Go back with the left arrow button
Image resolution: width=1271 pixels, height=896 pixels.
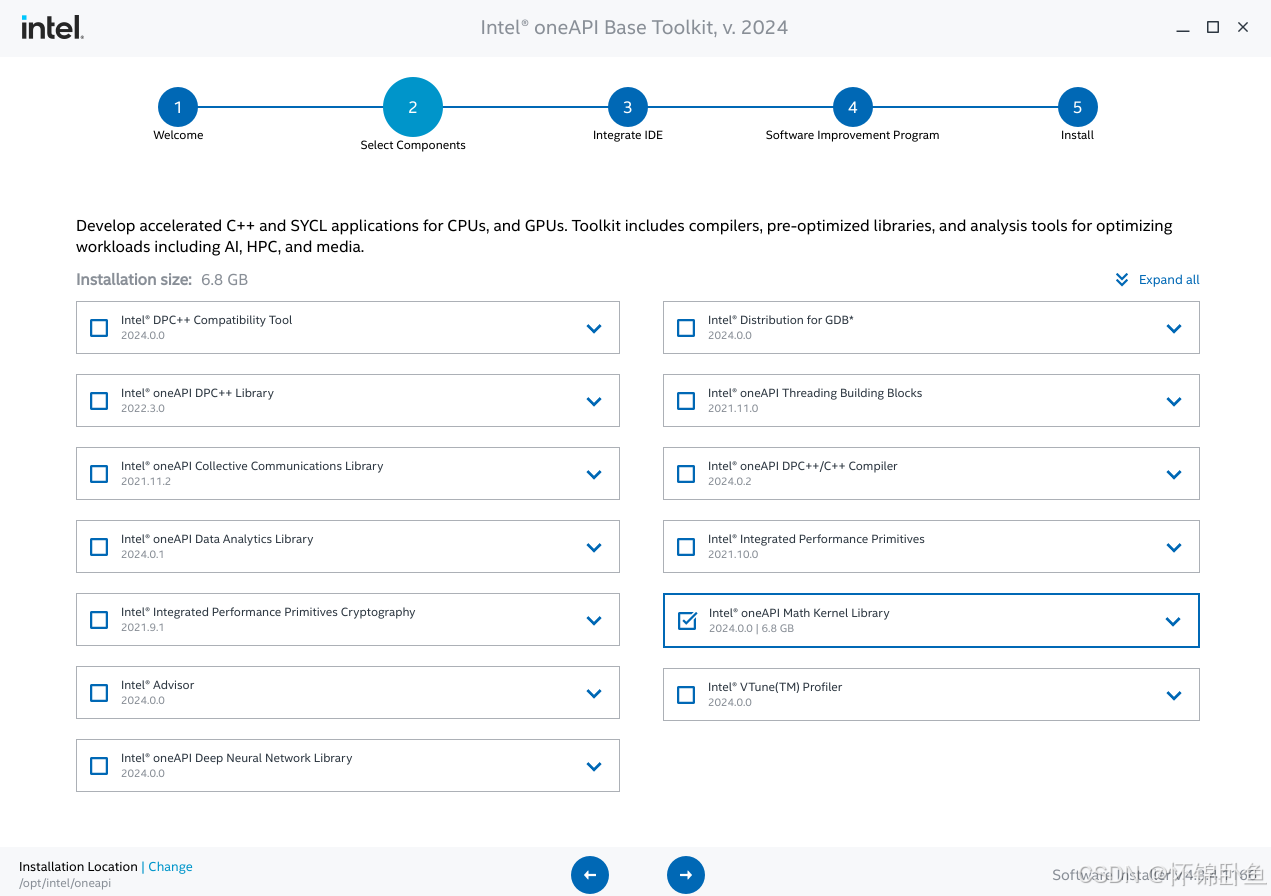click(x=590, y=875)
